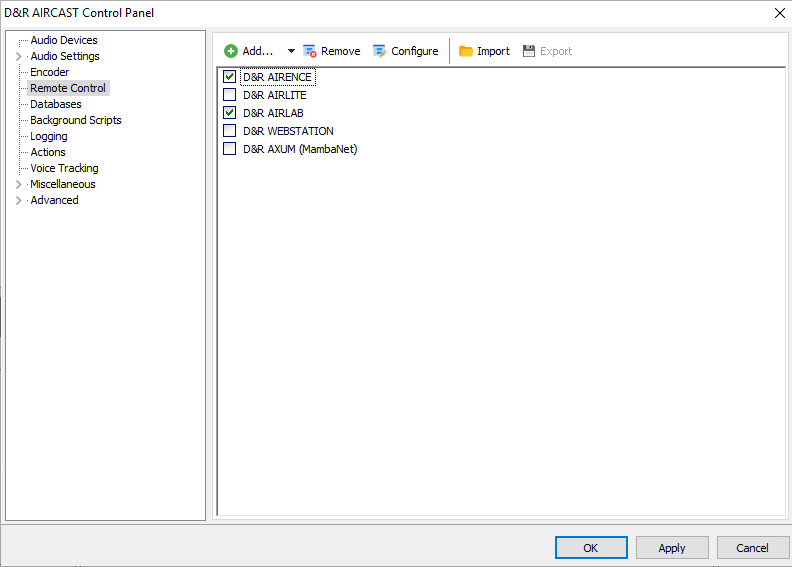Go to Background Scripts section
Screen dimensions: 792x567
[76, 120]
